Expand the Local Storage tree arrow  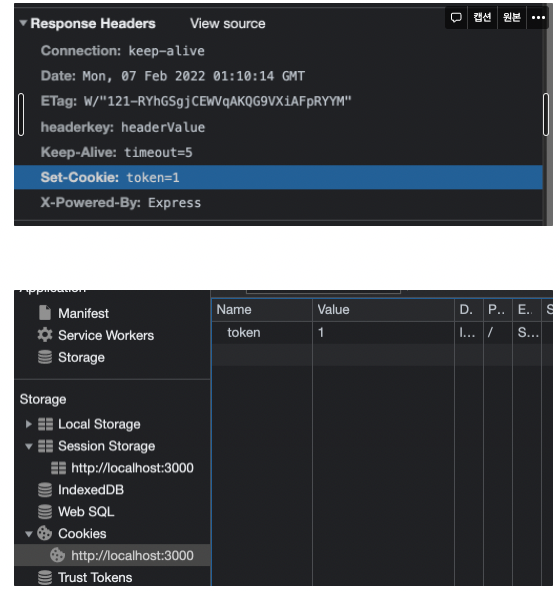29,424
